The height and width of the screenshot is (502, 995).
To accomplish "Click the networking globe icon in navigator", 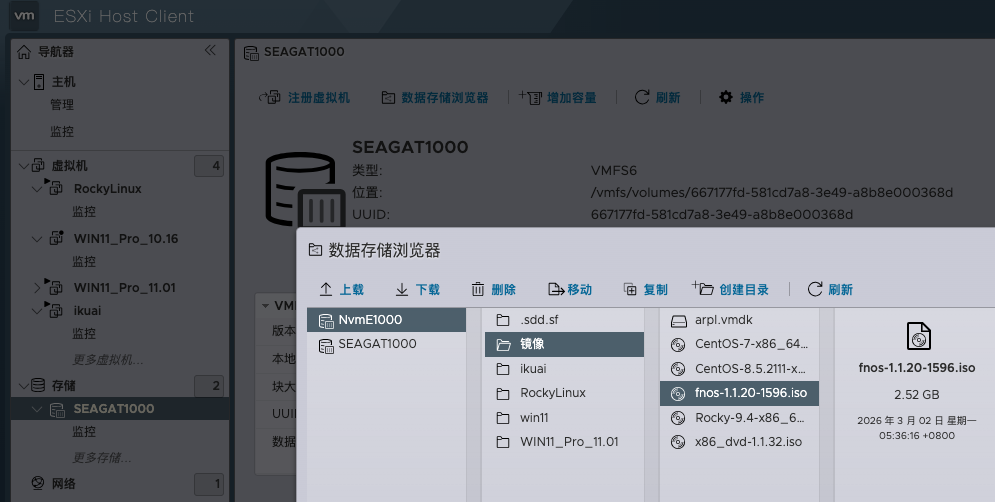I will [38, 483].
